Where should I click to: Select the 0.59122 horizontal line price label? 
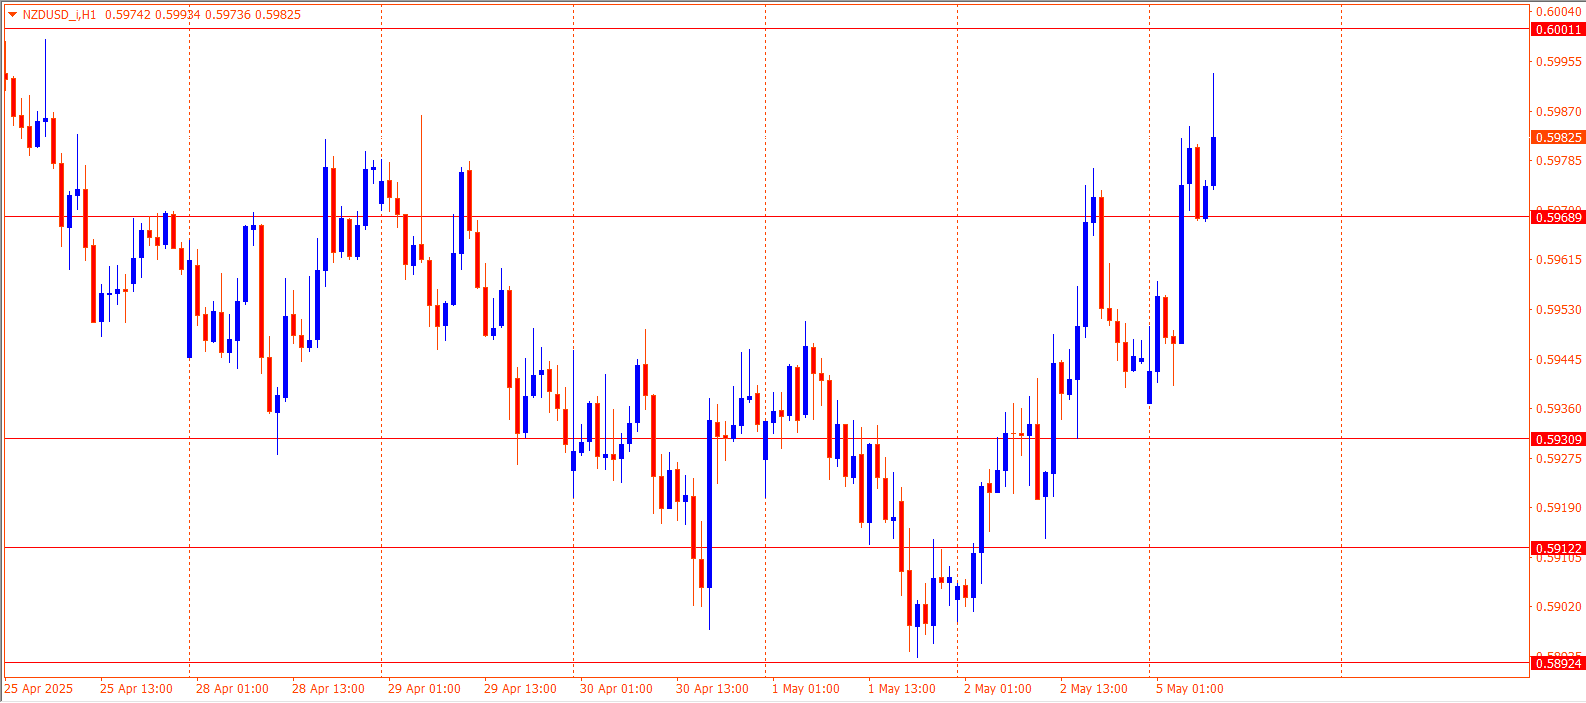1558,548
